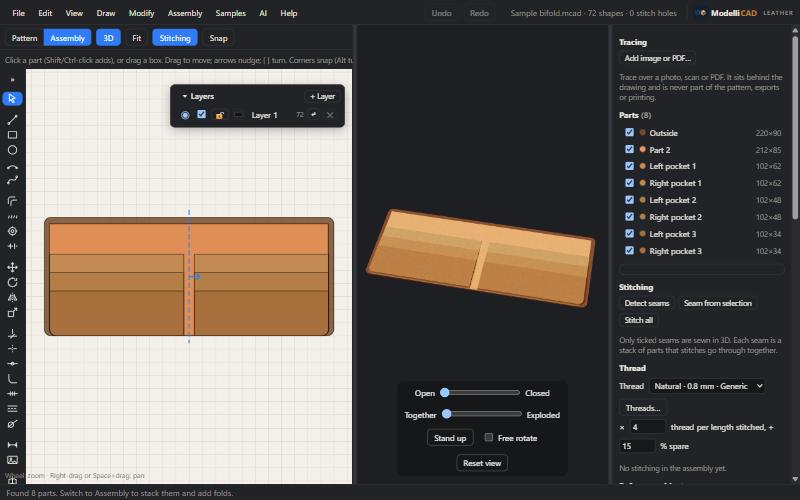Click the Layer 1 return arrow icon

click(314, 115)
